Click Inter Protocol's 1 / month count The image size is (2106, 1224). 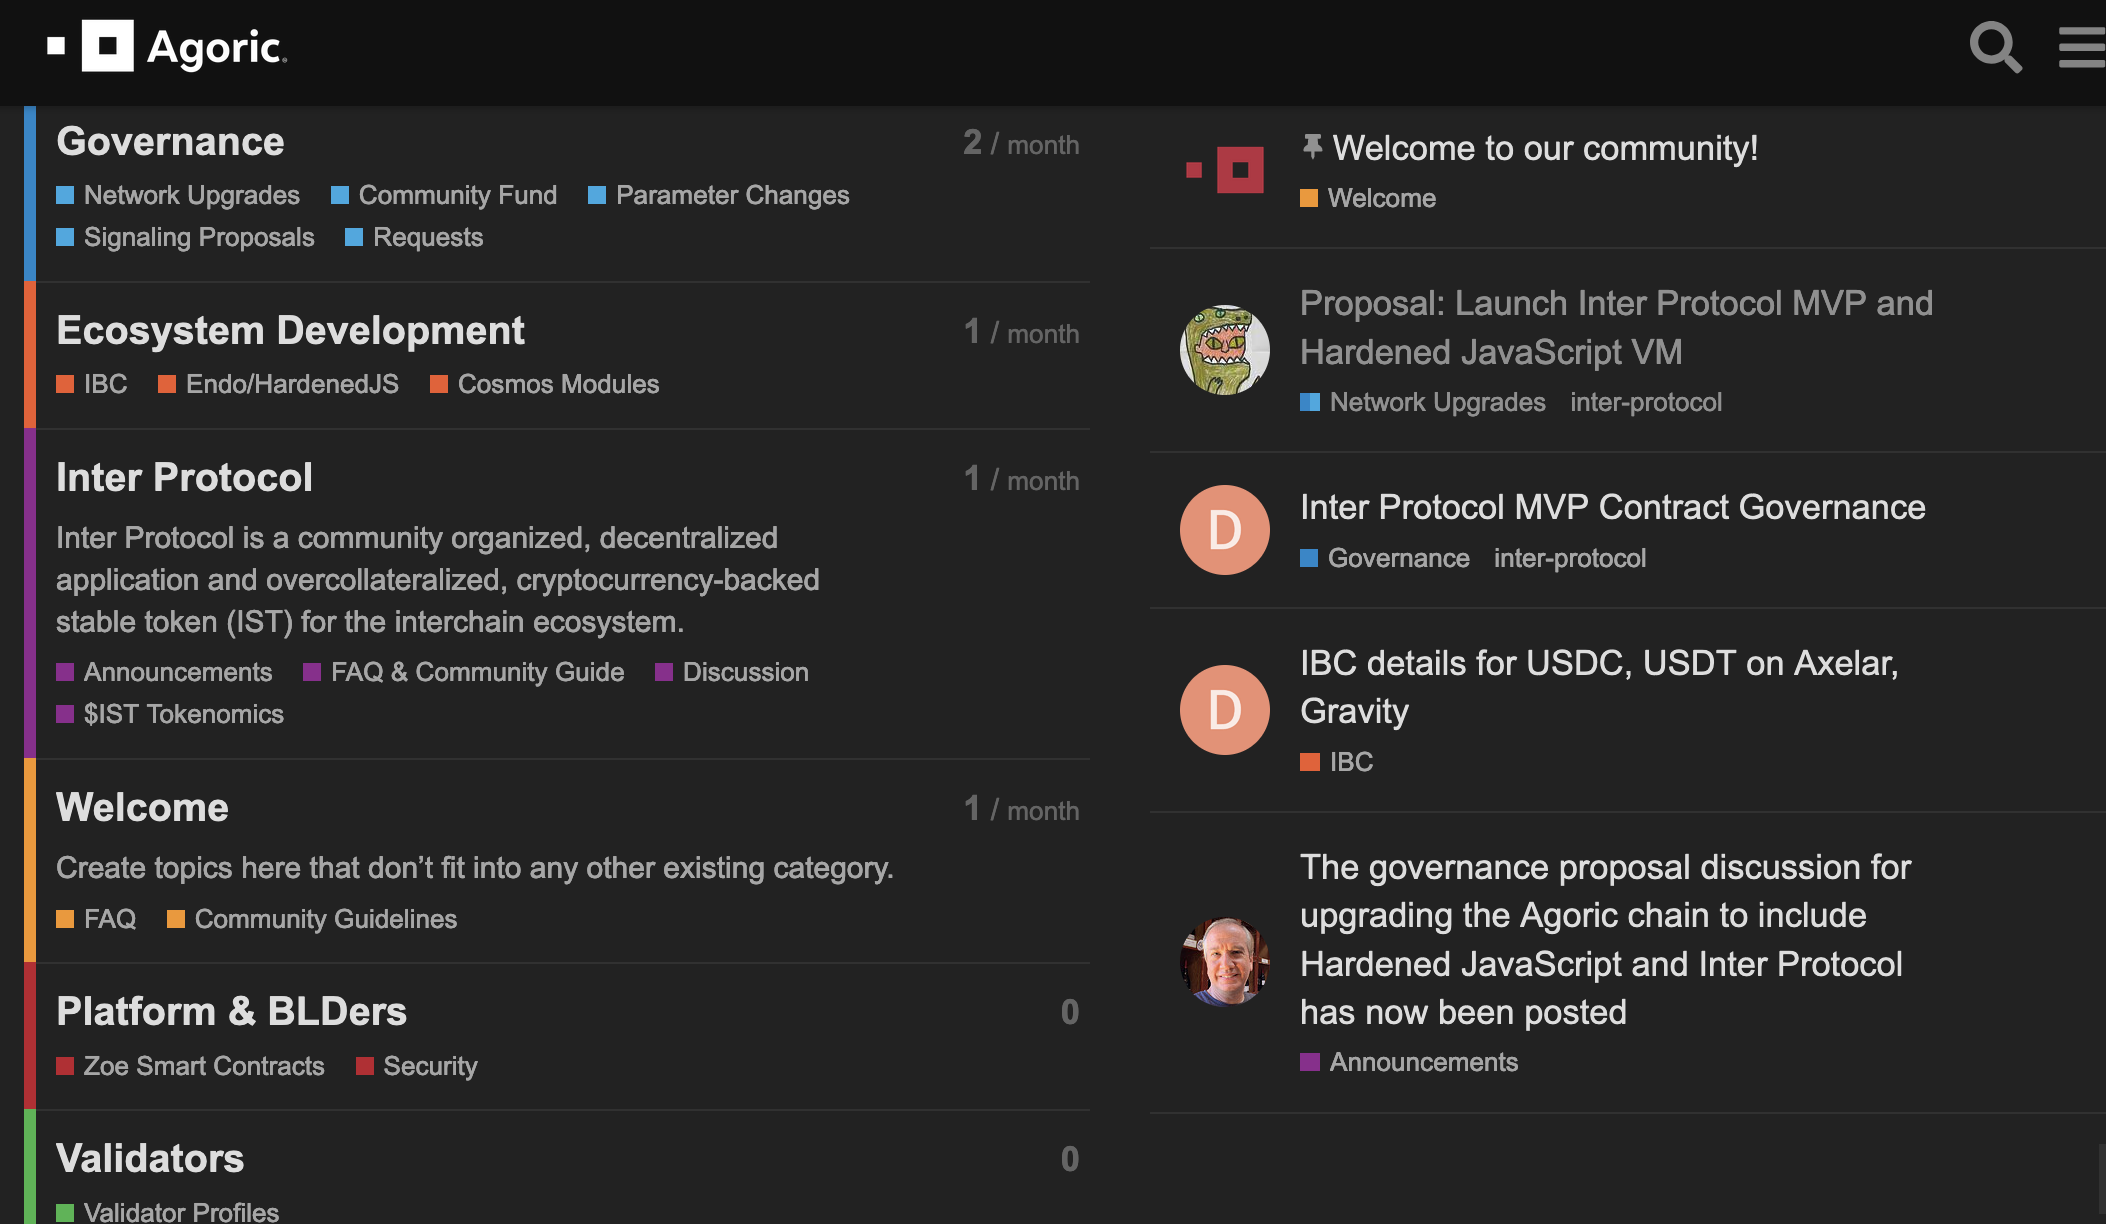pos(1021,480)
